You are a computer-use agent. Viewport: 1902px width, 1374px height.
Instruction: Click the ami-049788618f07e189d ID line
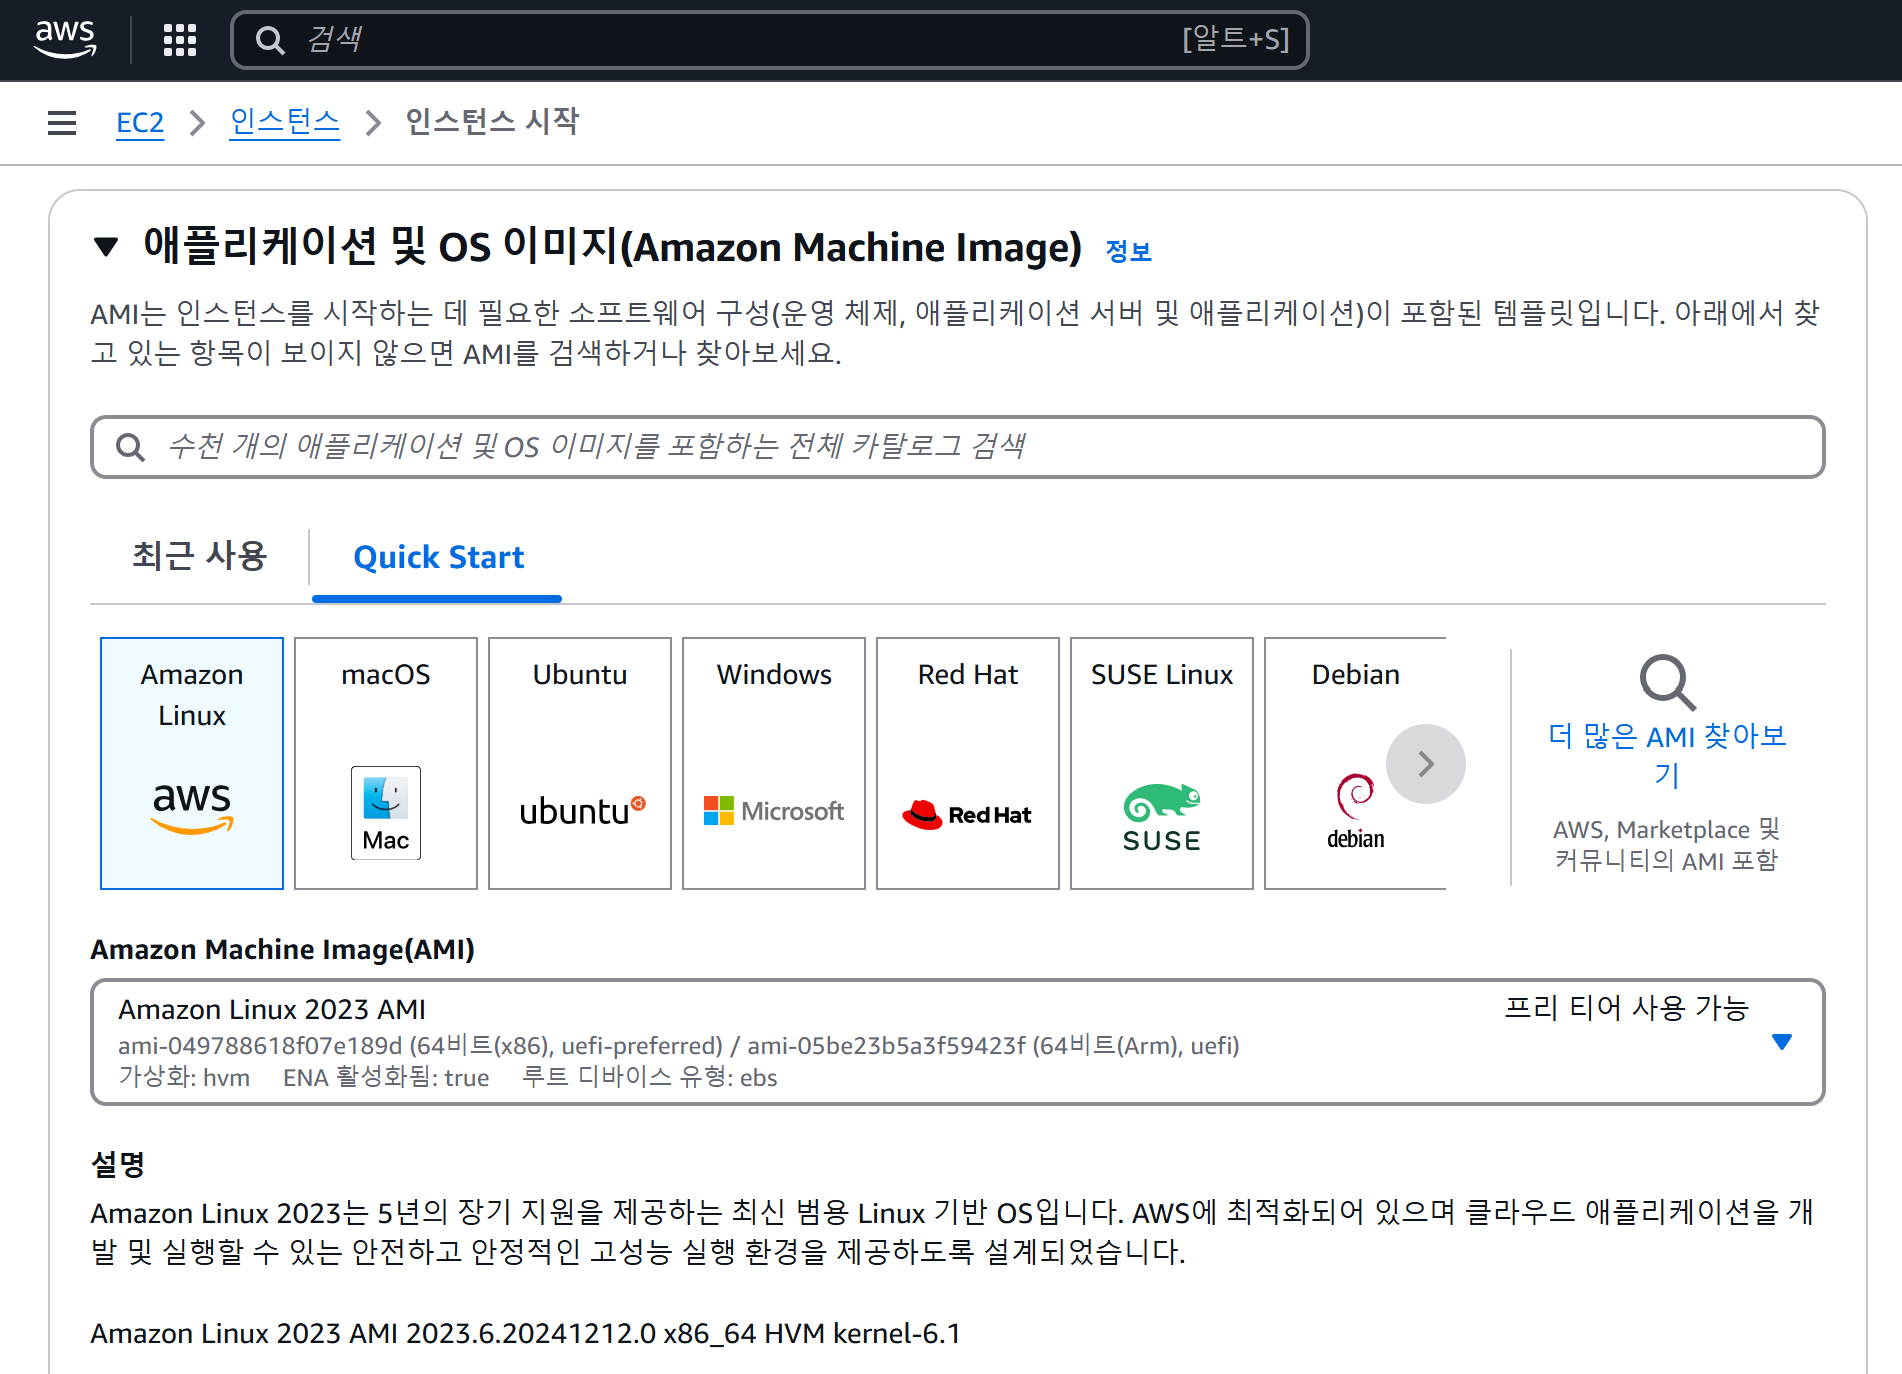point(679,1045)
